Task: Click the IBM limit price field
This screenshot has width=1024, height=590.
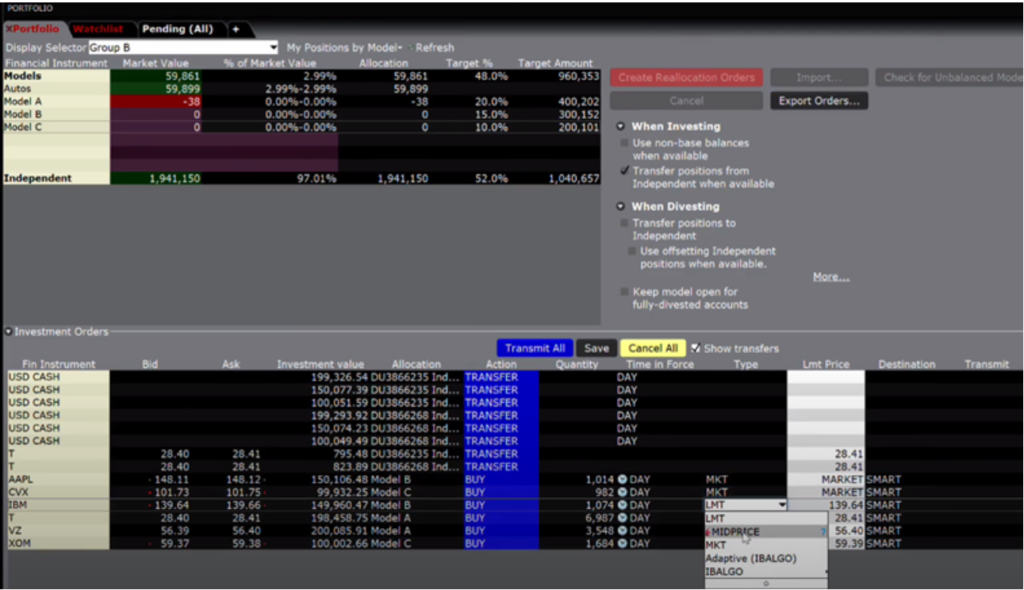Action: click(826, 506)
